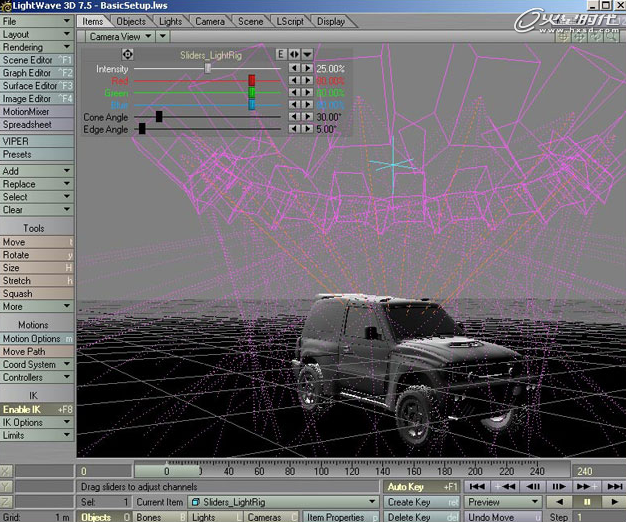
Task: Open envelope via the E button on slider panel
Action: (281, 54)
